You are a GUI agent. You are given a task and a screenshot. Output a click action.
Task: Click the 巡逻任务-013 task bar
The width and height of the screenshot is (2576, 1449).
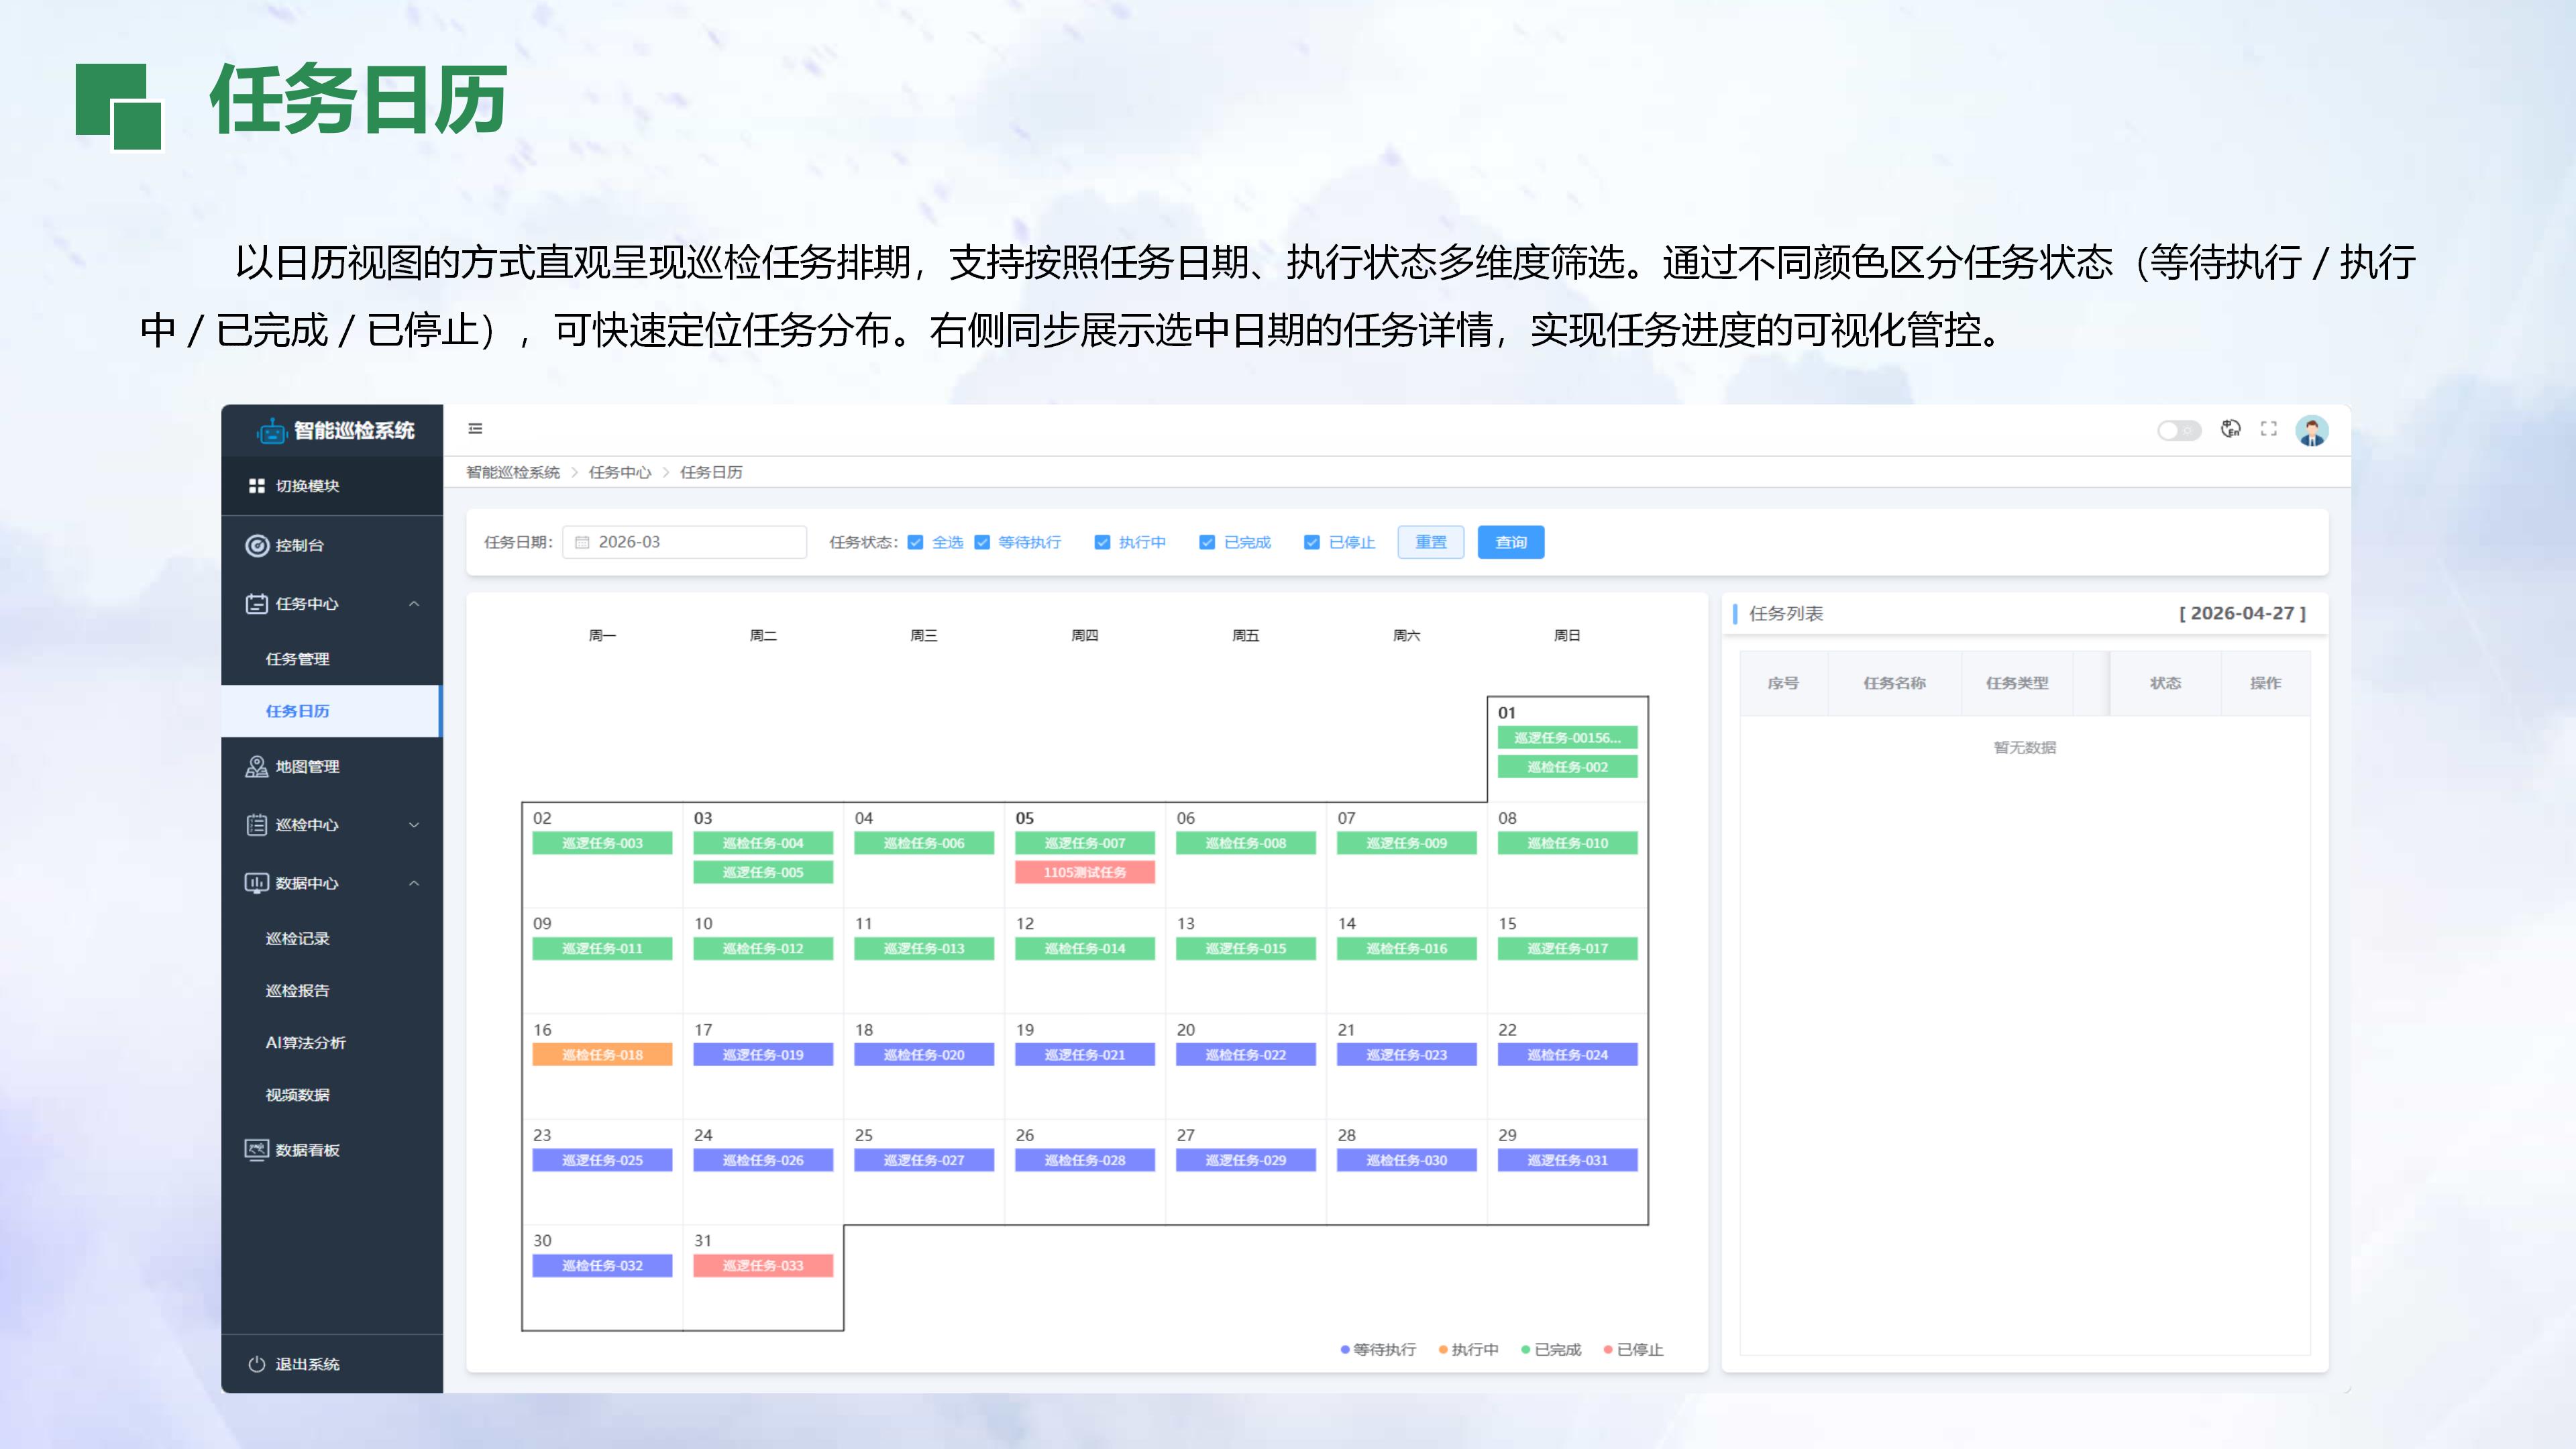click(924, 948)
